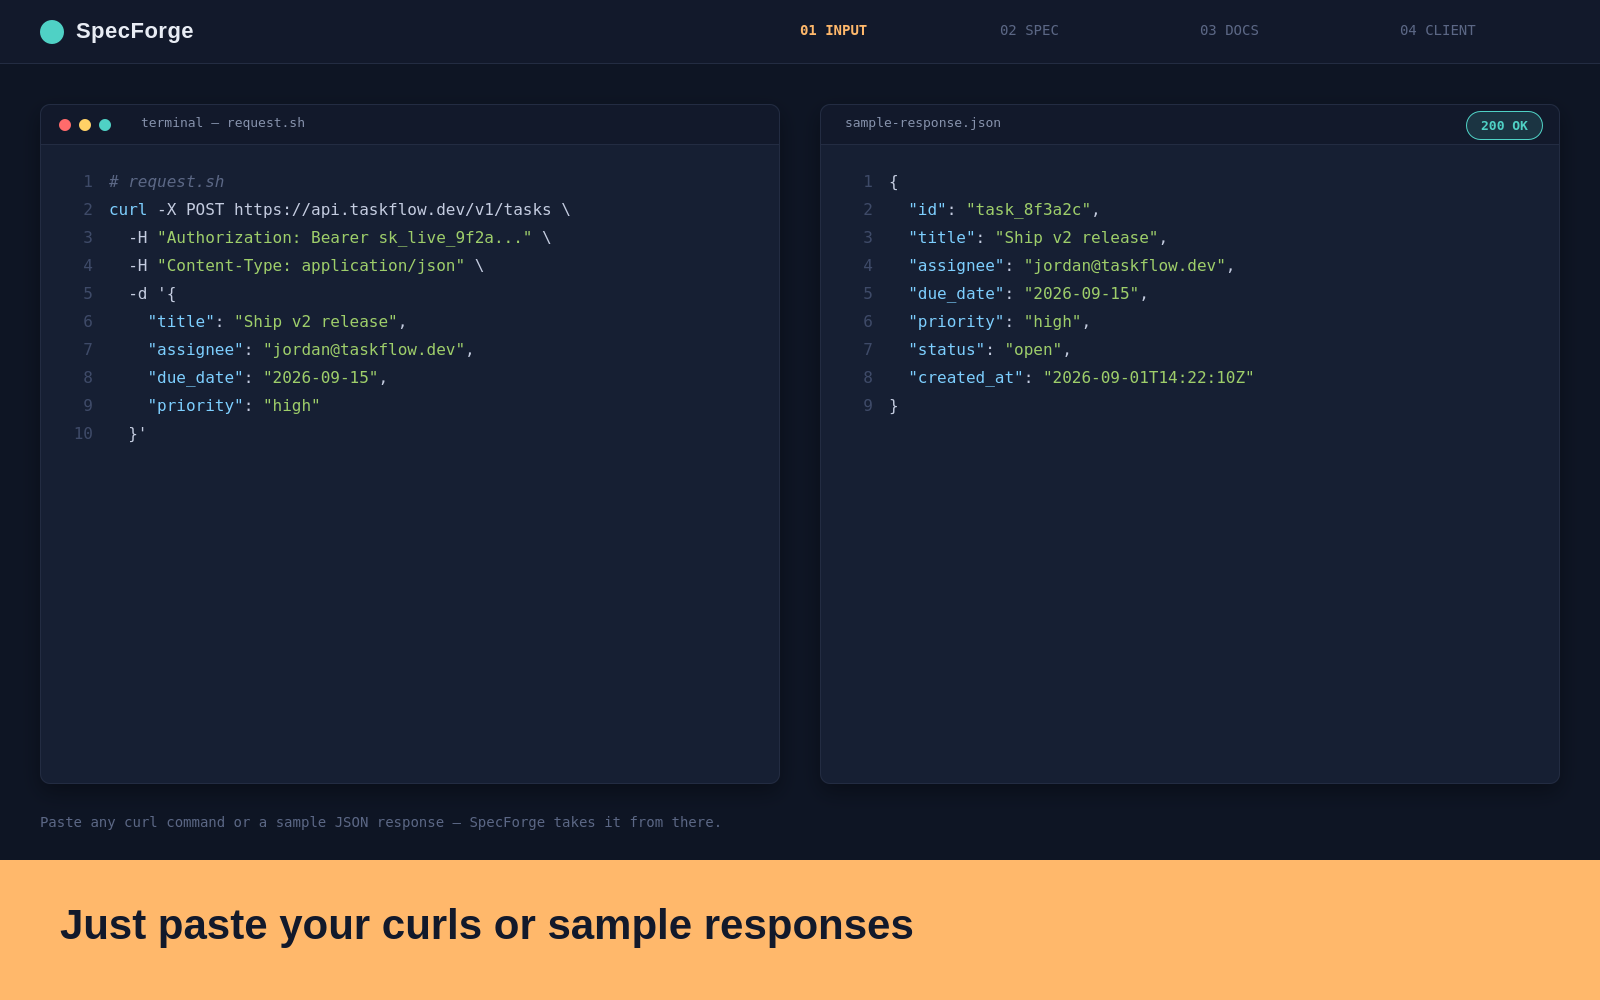The width and height of the screenshot is (1600, 1000).
Task: Click the red terminal window dot
Action: coord(65,125)
